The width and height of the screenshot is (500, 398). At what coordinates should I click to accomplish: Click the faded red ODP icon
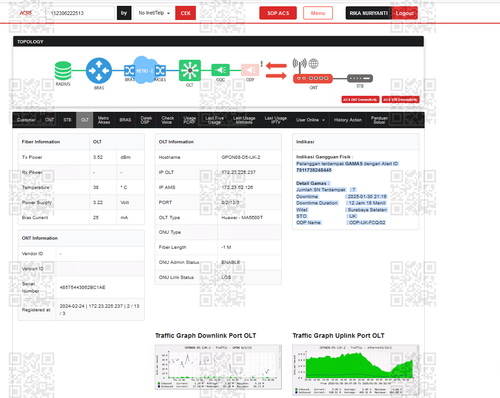[250, 70]
